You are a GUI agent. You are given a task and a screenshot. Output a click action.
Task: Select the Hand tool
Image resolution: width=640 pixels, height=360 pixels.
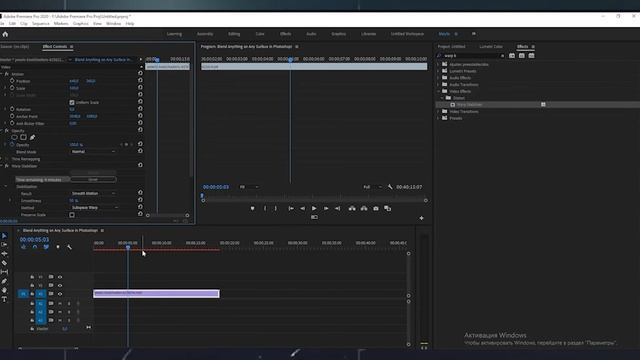4,290
